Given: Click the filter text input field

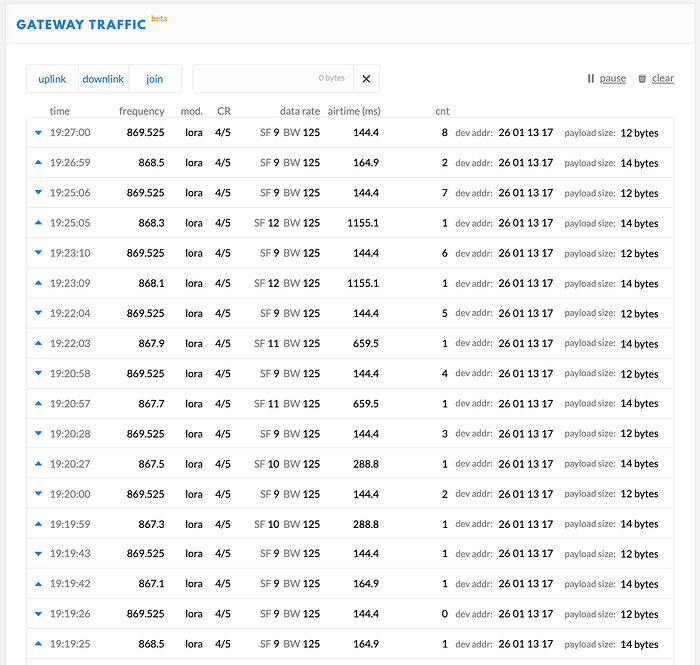Looking at the screenshot, I should [x=270, y=79].
